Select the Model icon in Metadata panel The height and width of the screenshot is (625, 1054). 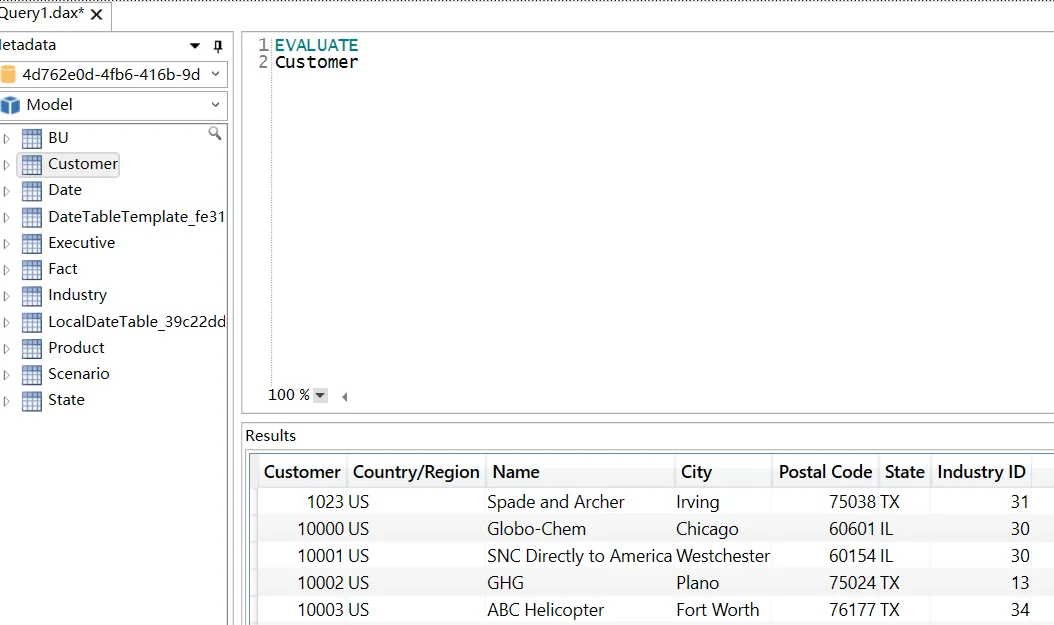[x=10, y=106]
